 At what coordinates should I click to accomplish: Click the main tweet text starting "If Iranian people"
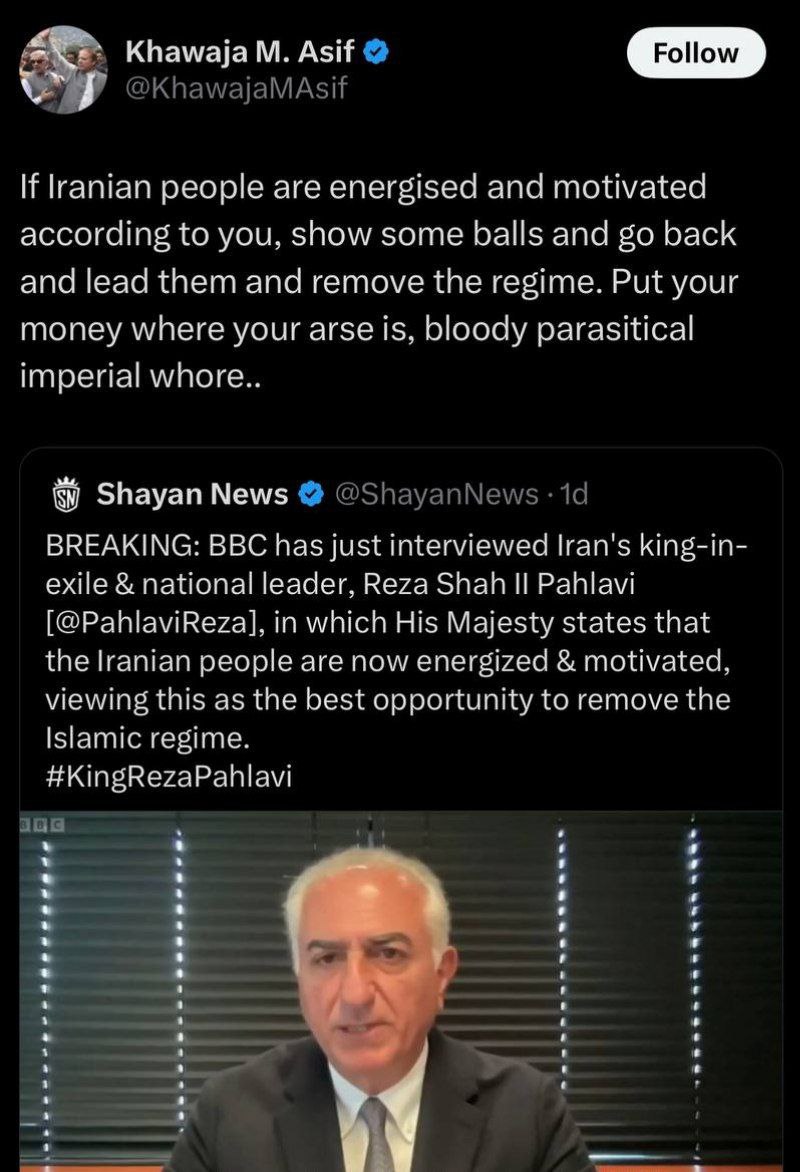click(x=362, y=186)
